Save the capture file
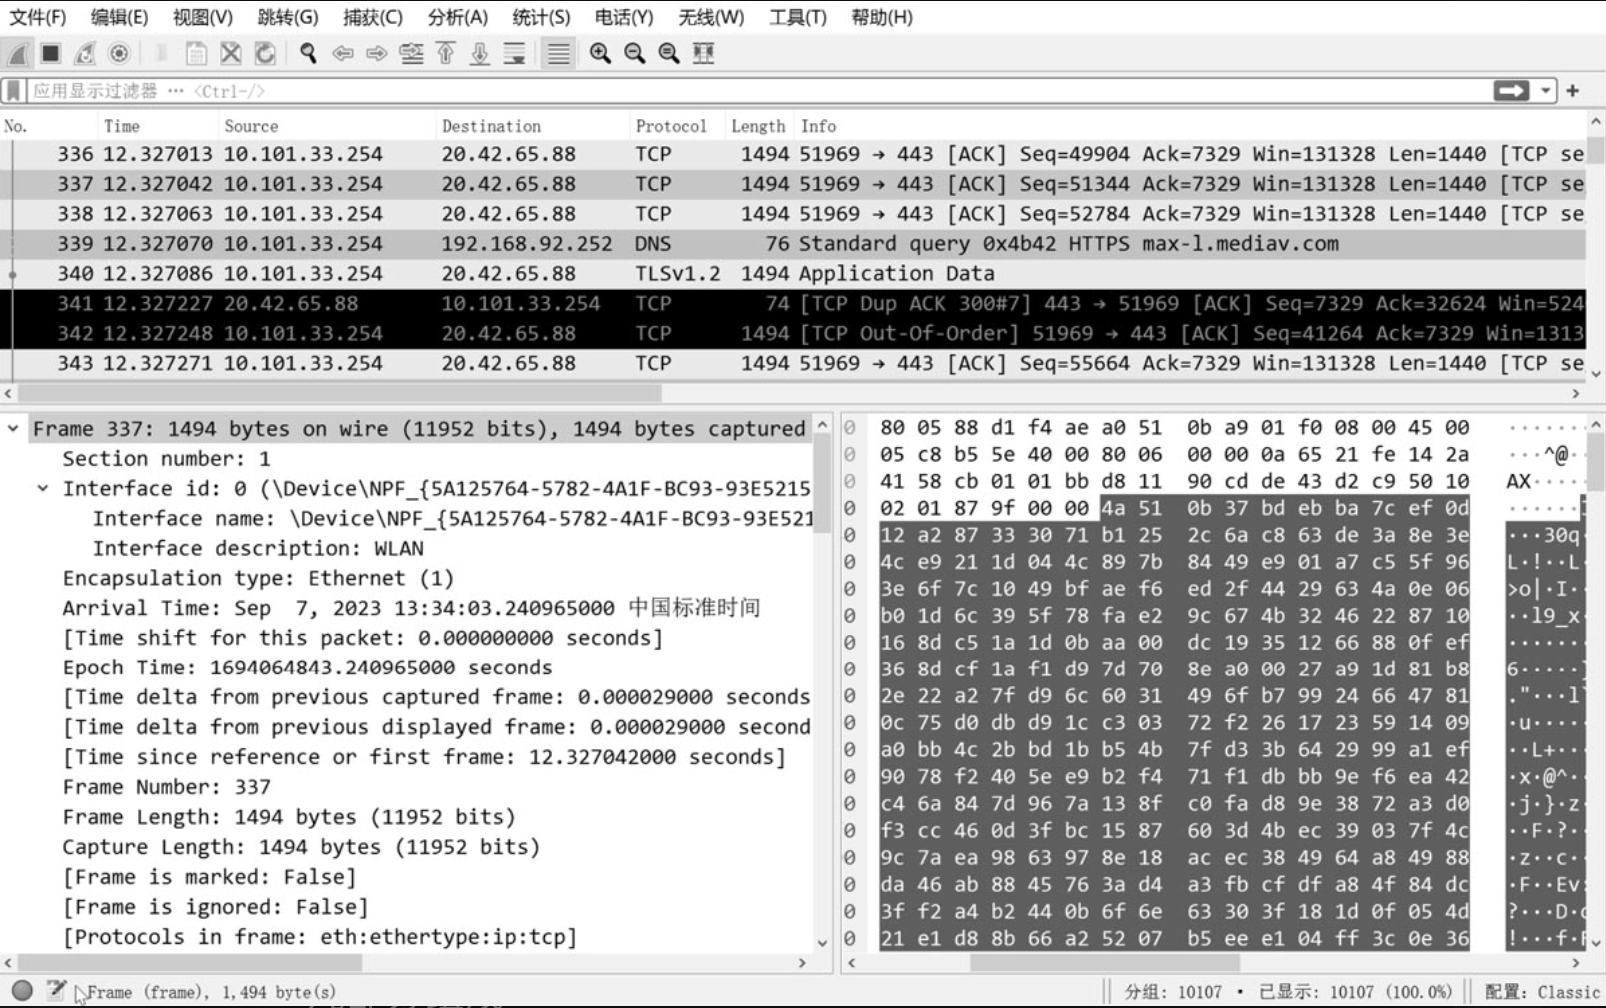 [x=196, y=54]
